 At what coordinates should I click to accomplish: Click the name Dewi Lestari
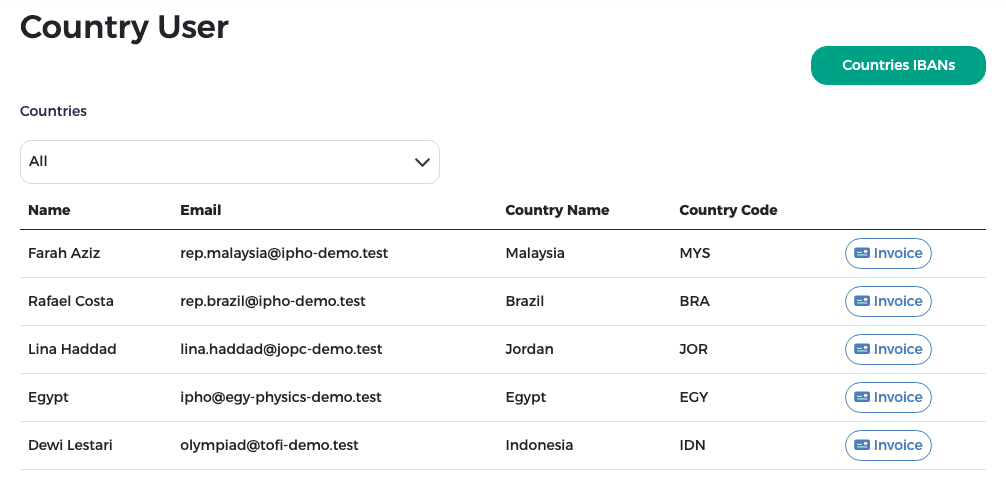pos(71,445)
